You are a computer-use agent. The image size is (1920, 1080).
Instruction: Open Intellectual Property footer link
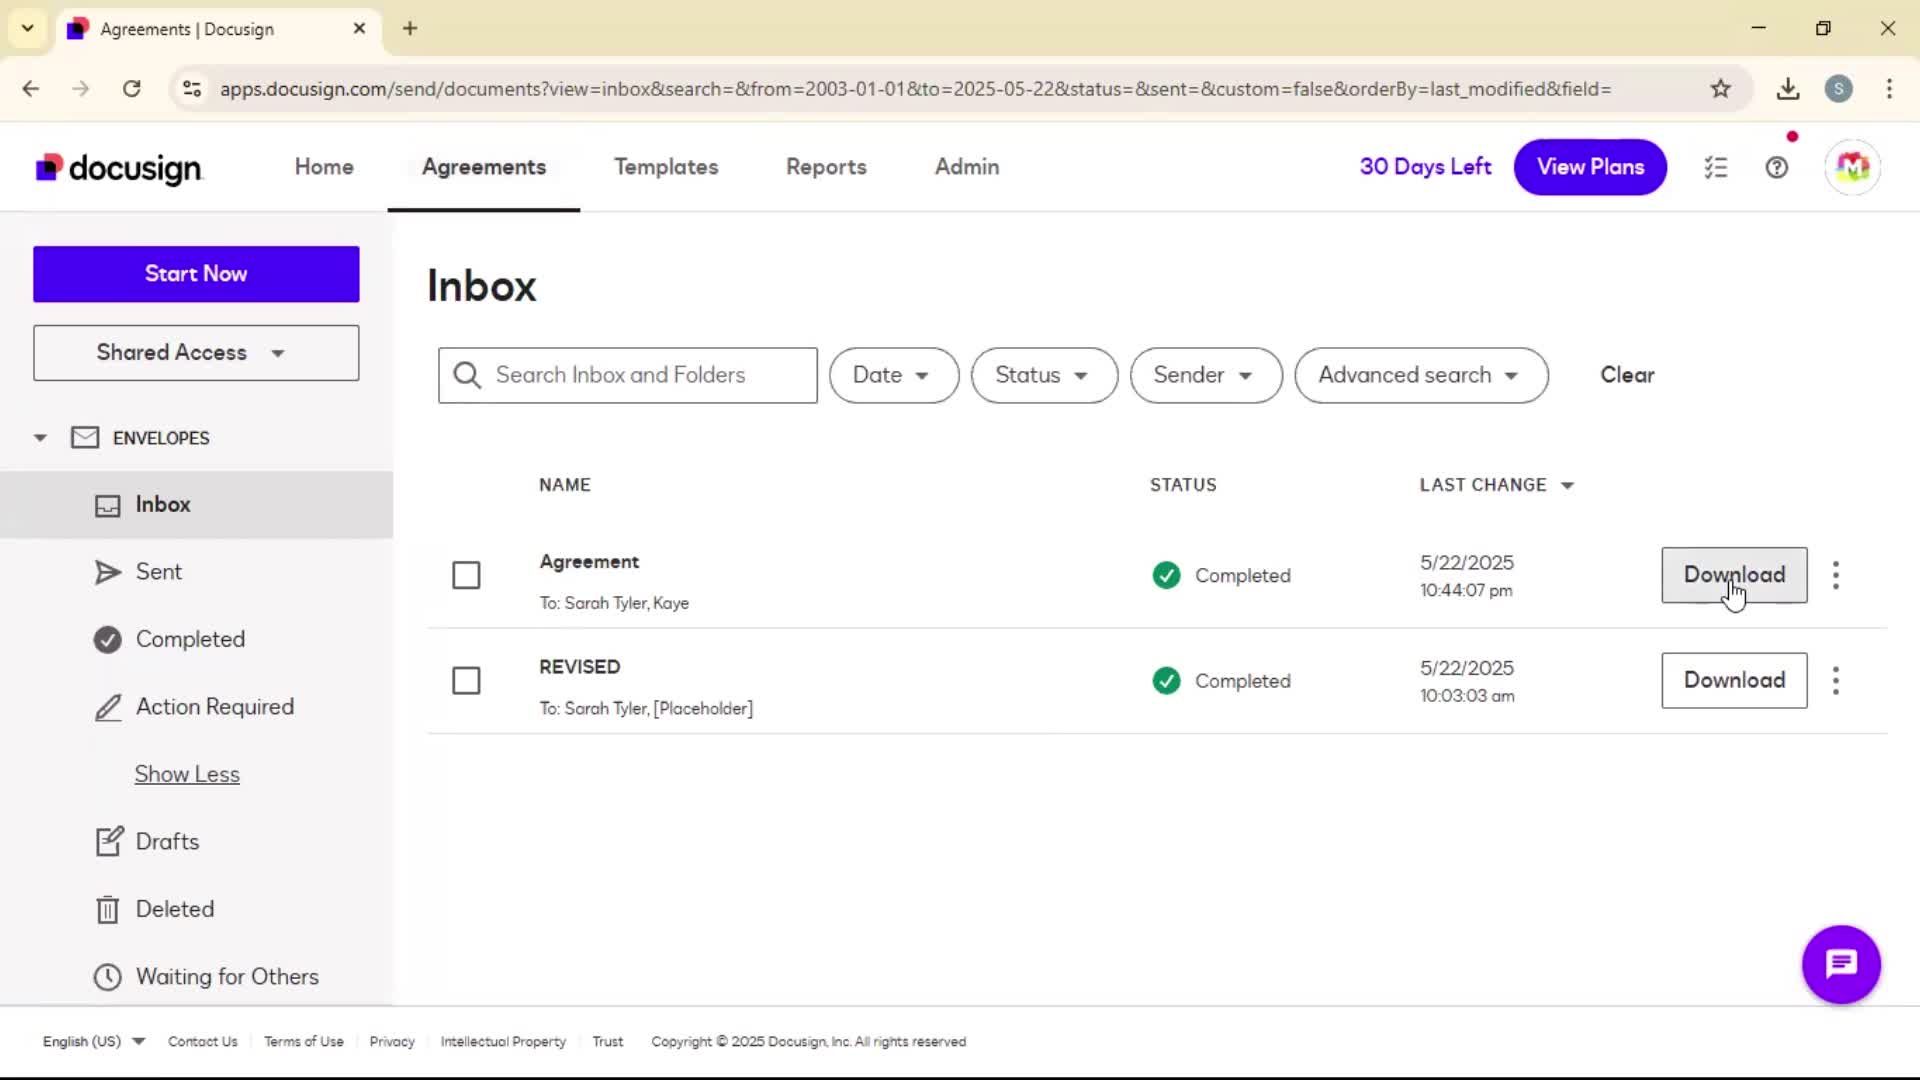(x=503, y=1042)
